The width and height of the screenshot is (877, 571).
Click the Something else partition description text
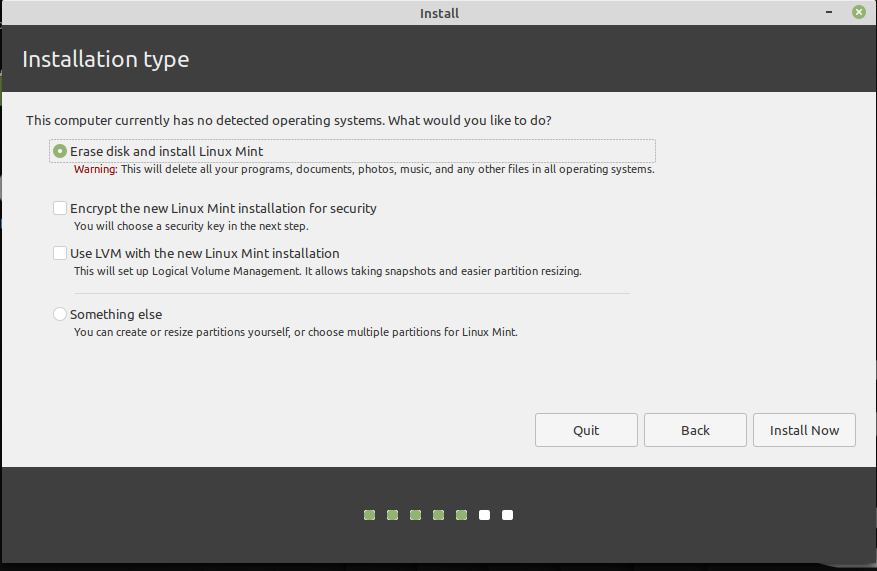point(296,332)
